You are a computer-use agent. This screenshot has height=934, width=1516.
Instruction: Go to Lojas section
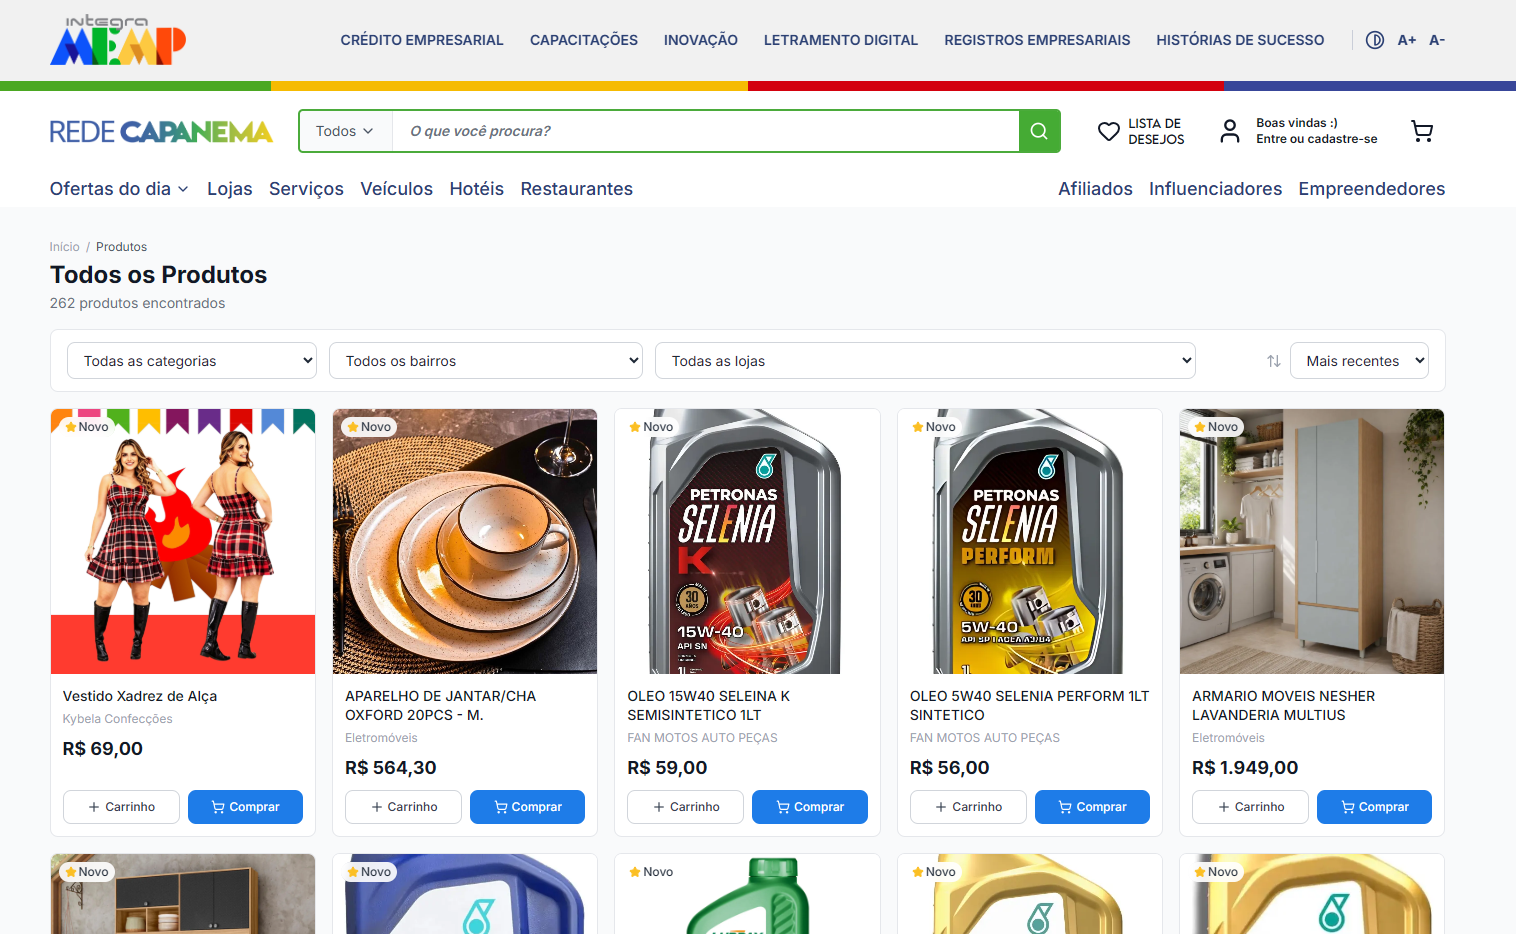click(230, 189)
